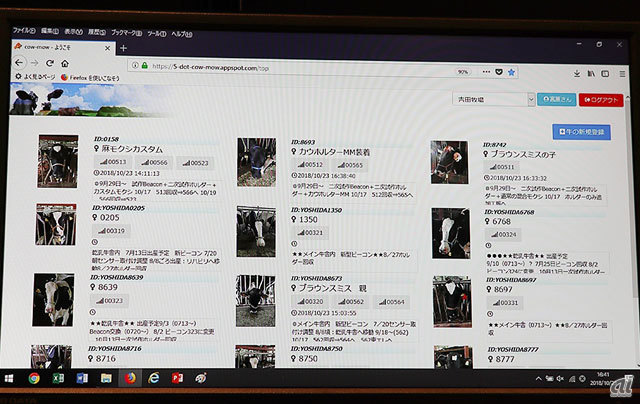The width and height of the screenshot is (640, 404).
Task: Launch Word from the taskbar
Action: coord(82,378)
